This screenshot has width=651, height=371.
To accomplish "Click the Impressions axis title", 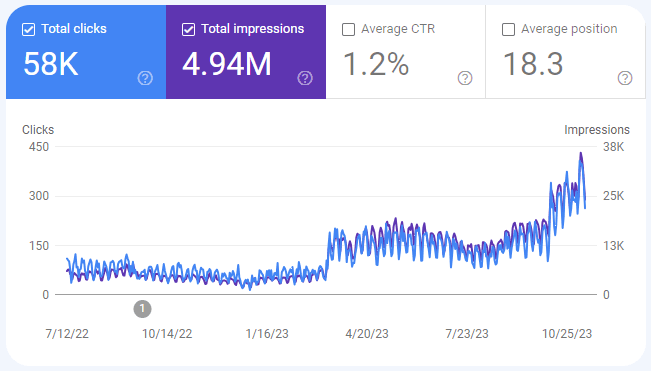I will click(x=597, y=130).
